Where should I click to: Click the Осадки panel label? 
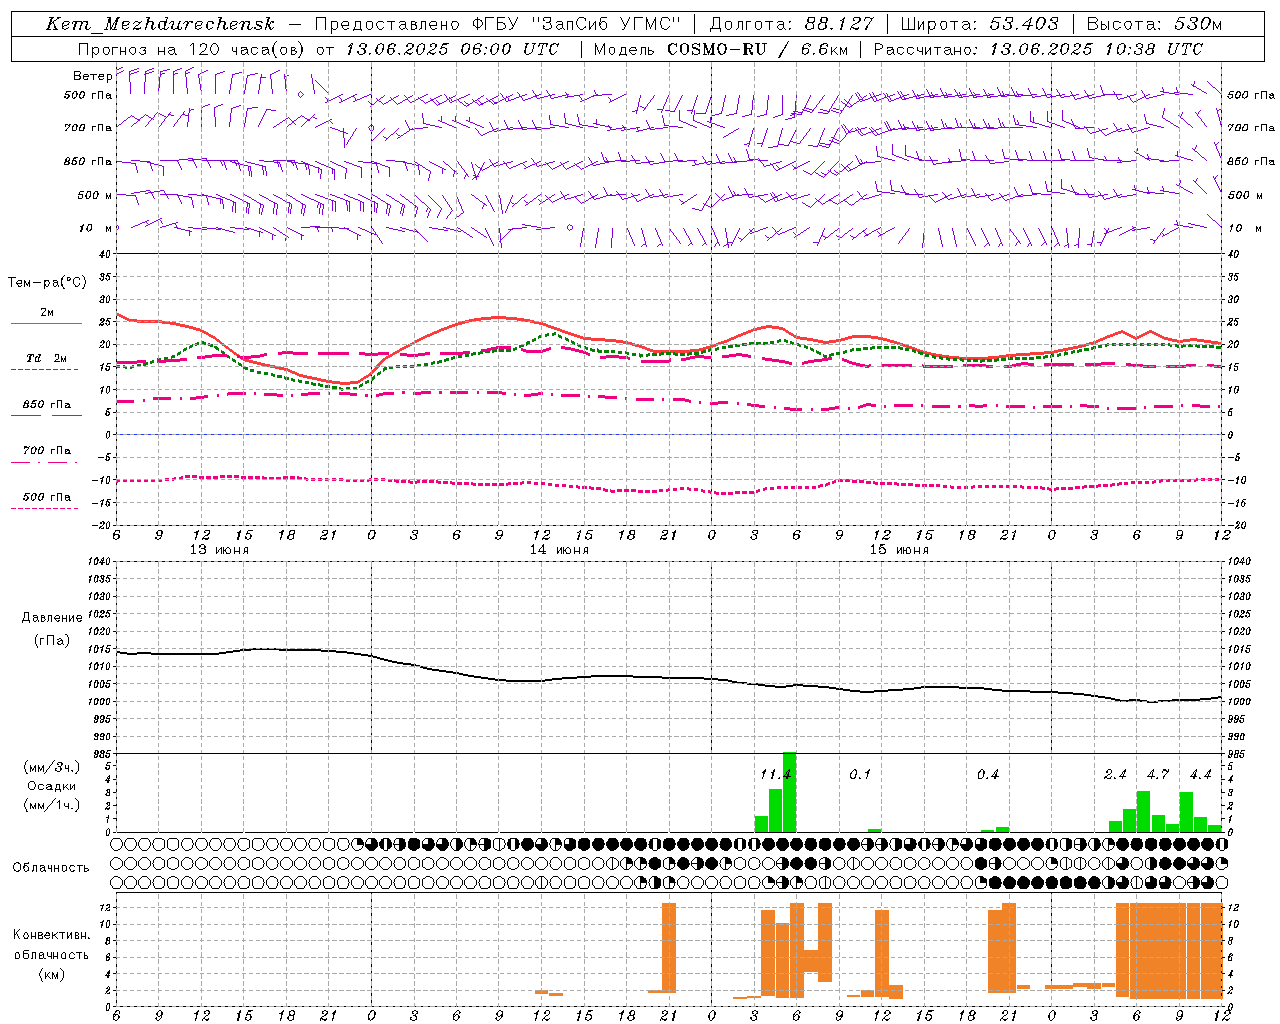point(51,786)
